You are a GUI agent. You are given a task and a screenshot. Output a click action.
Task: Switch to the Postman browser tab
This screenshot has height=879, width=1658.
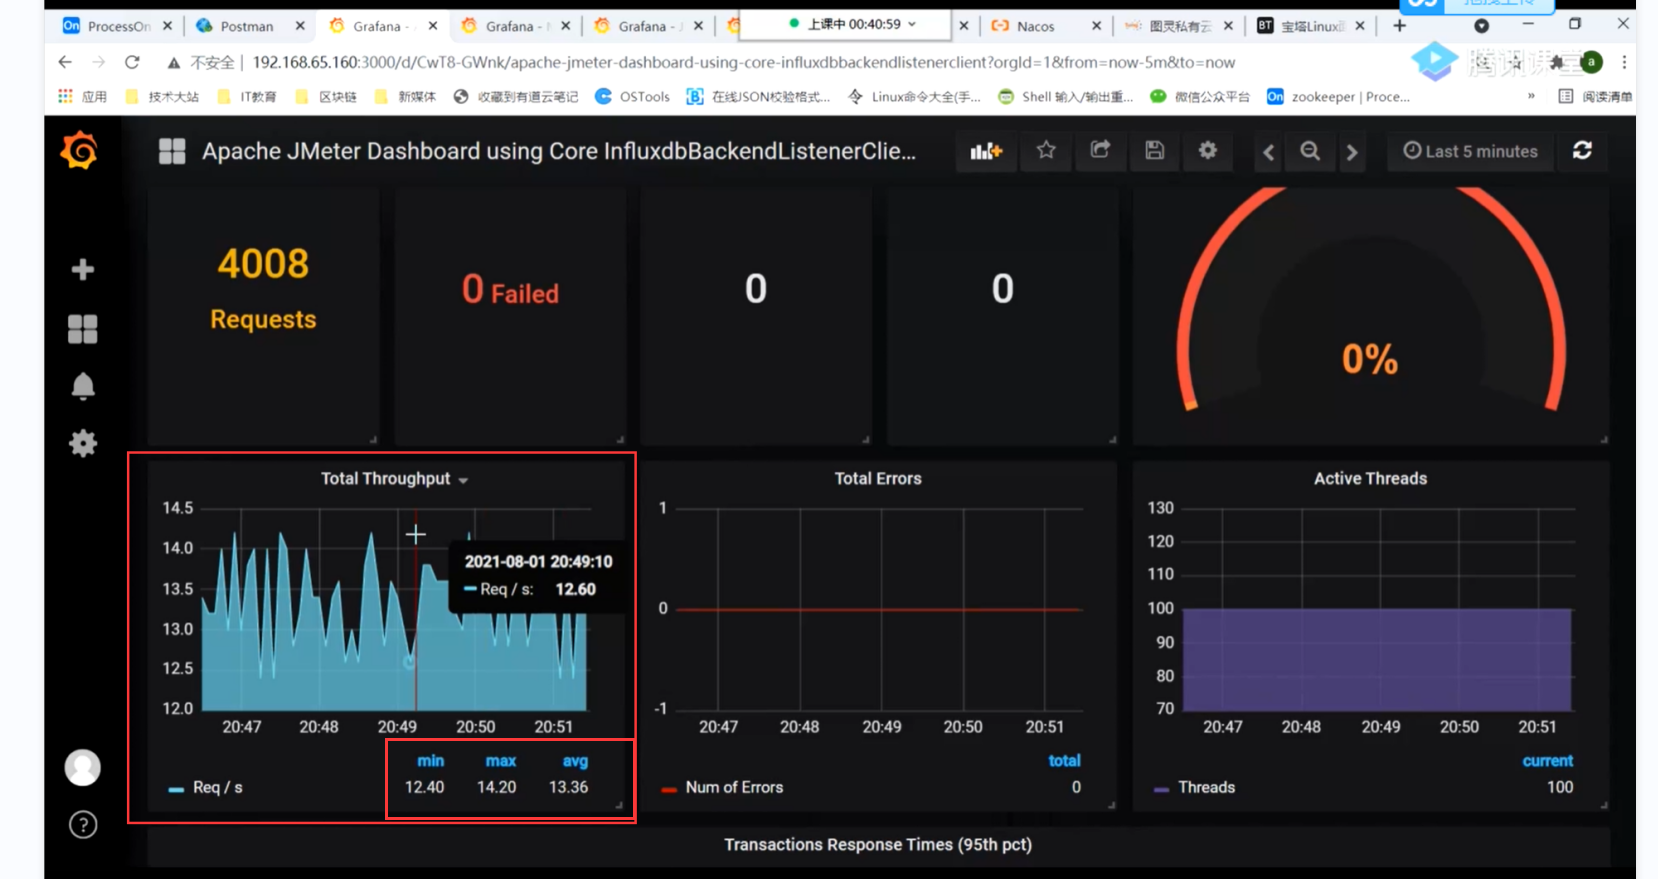click(x=250, y=26)
